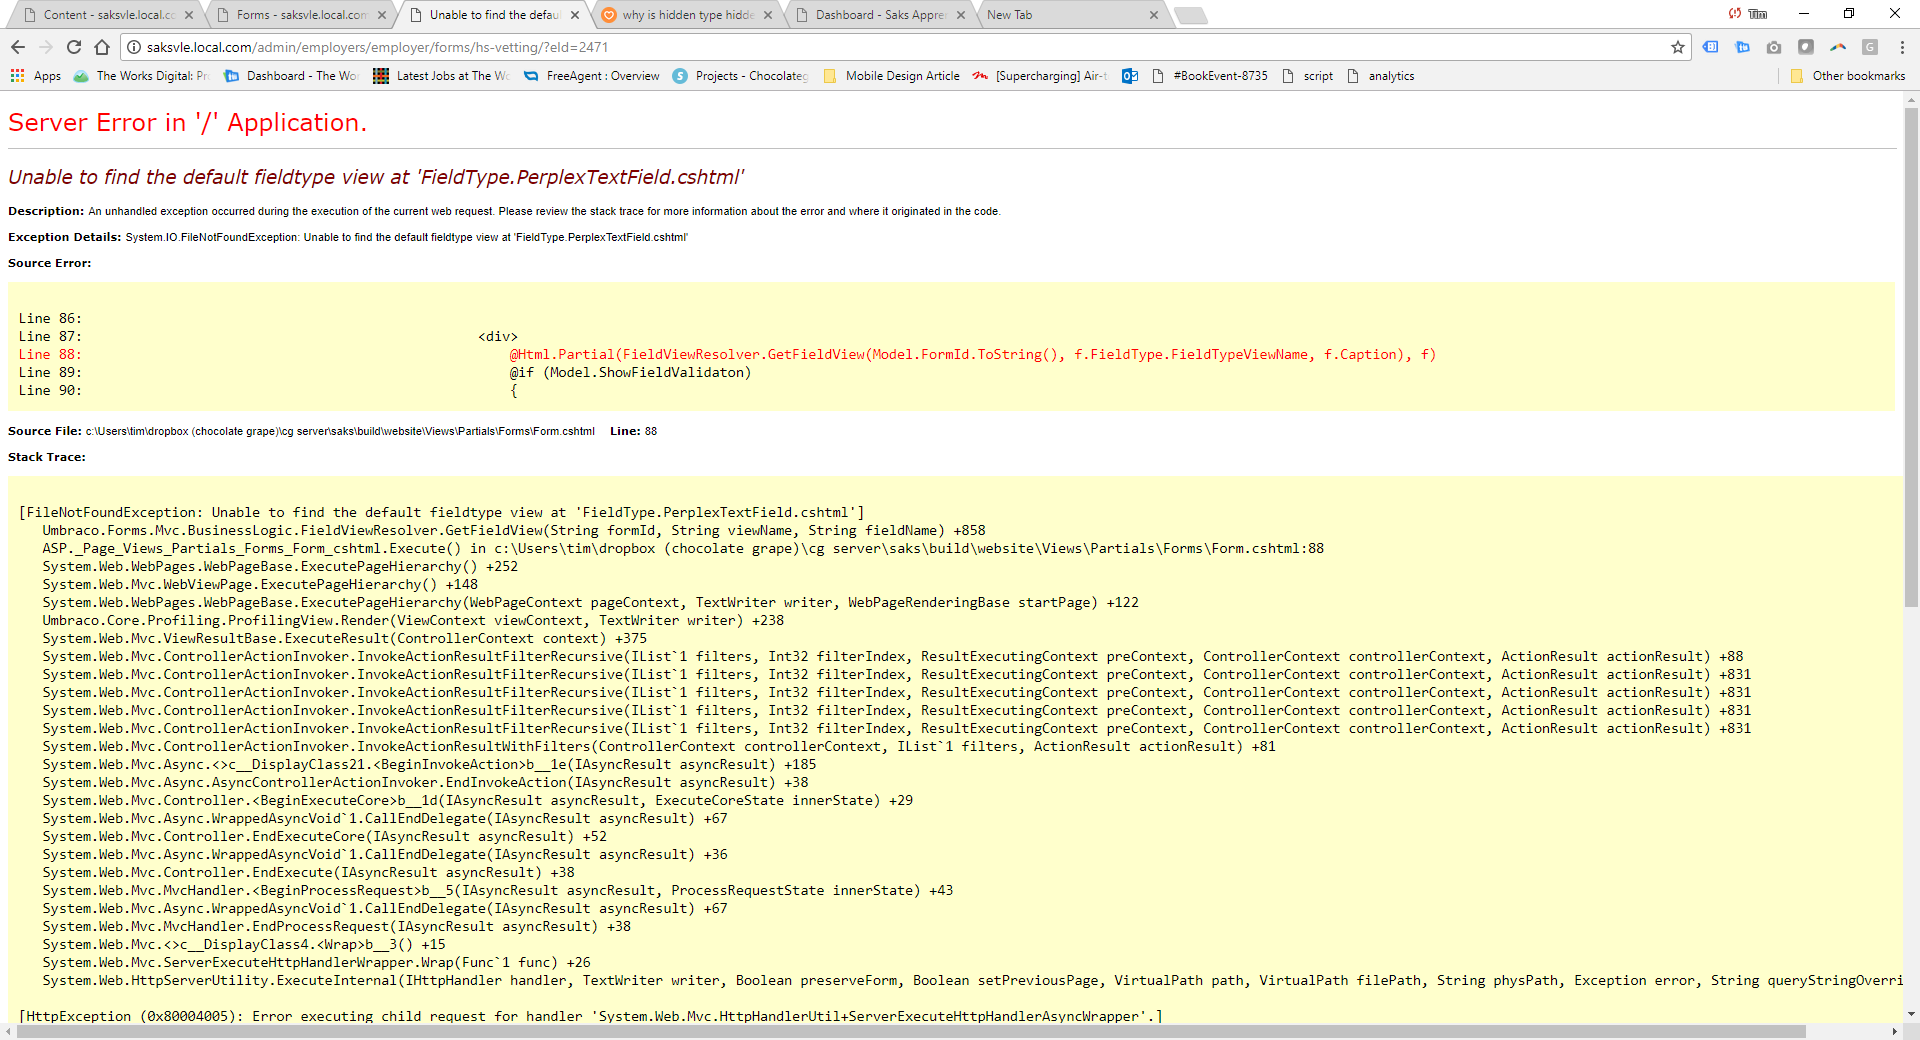Click the 'Server Error in '/' Application.' heading
Viewport: 1920px width, 1040px height.
point(188,123)
